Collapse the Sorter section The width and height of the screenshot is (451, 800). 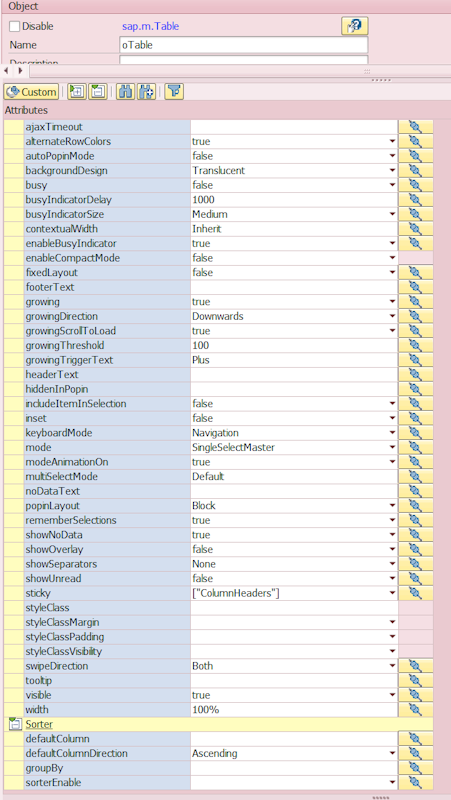click(x=14, y=724)
